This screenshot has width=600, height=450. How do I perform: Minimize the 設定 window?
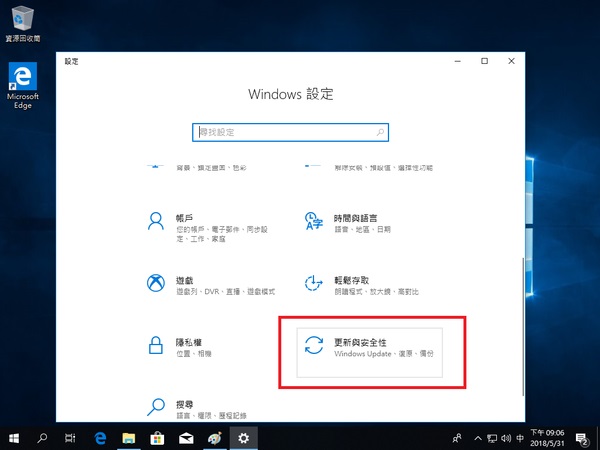click(x=458, y=61)
